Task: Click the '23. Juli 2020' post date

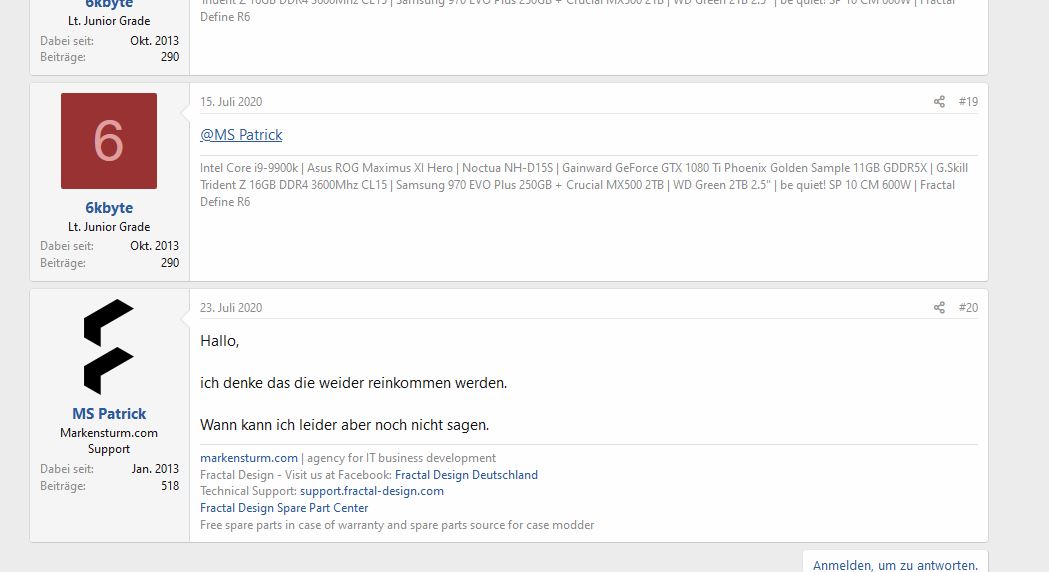Action: (231, 308)
